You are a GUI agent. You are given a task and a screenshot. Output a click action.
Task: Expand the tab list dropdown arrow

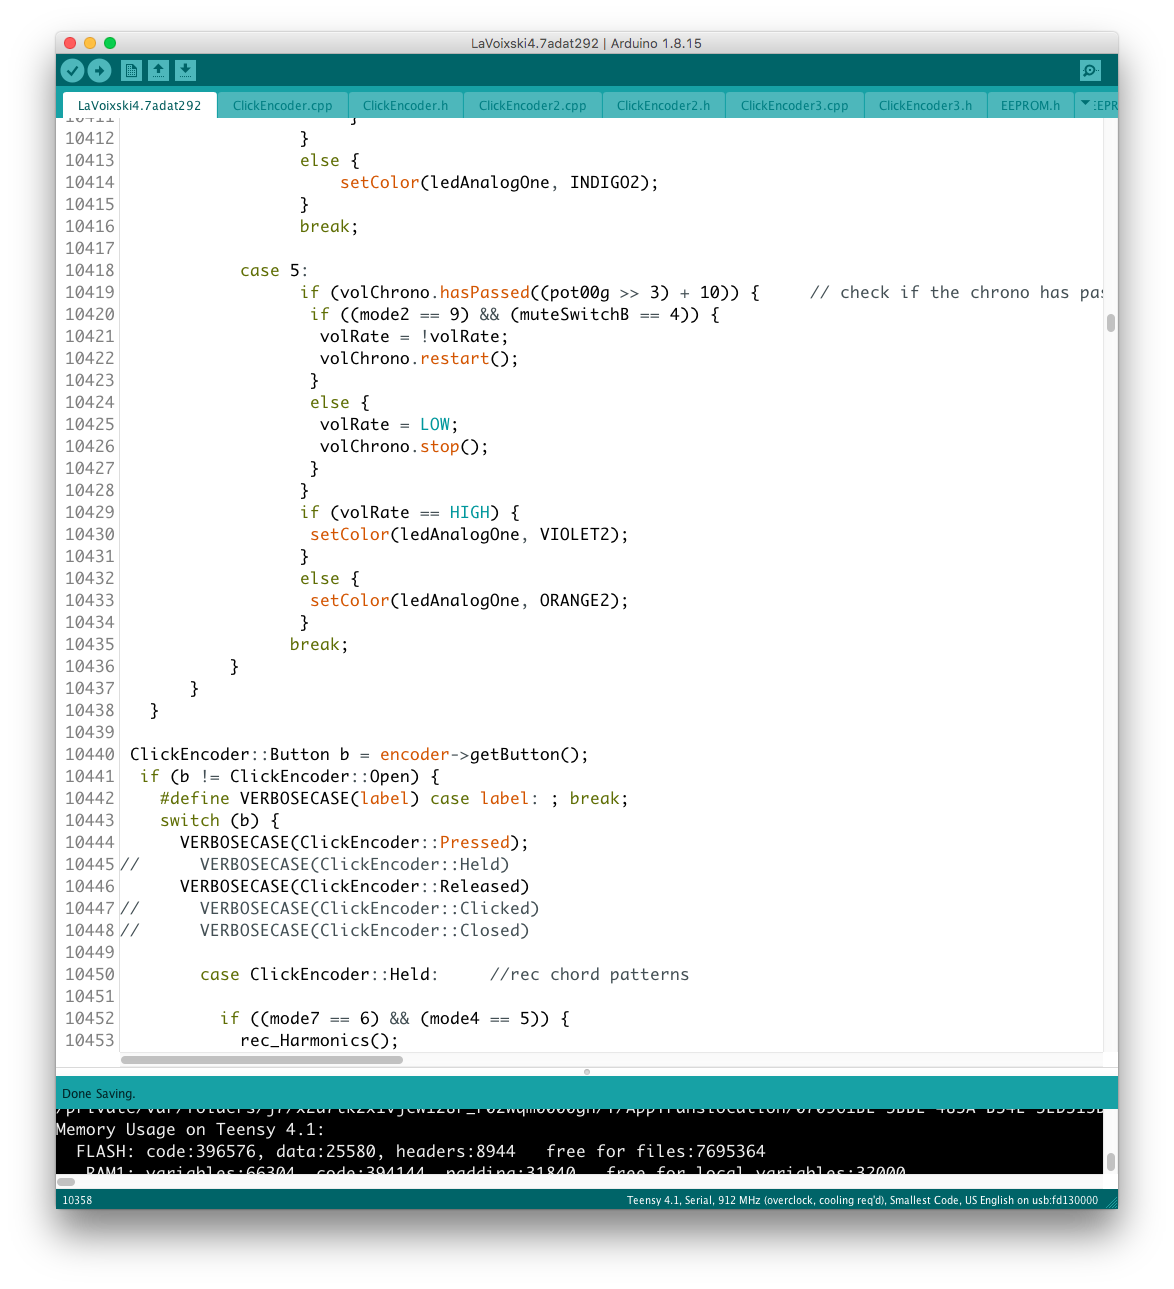tap(1085, 103)
